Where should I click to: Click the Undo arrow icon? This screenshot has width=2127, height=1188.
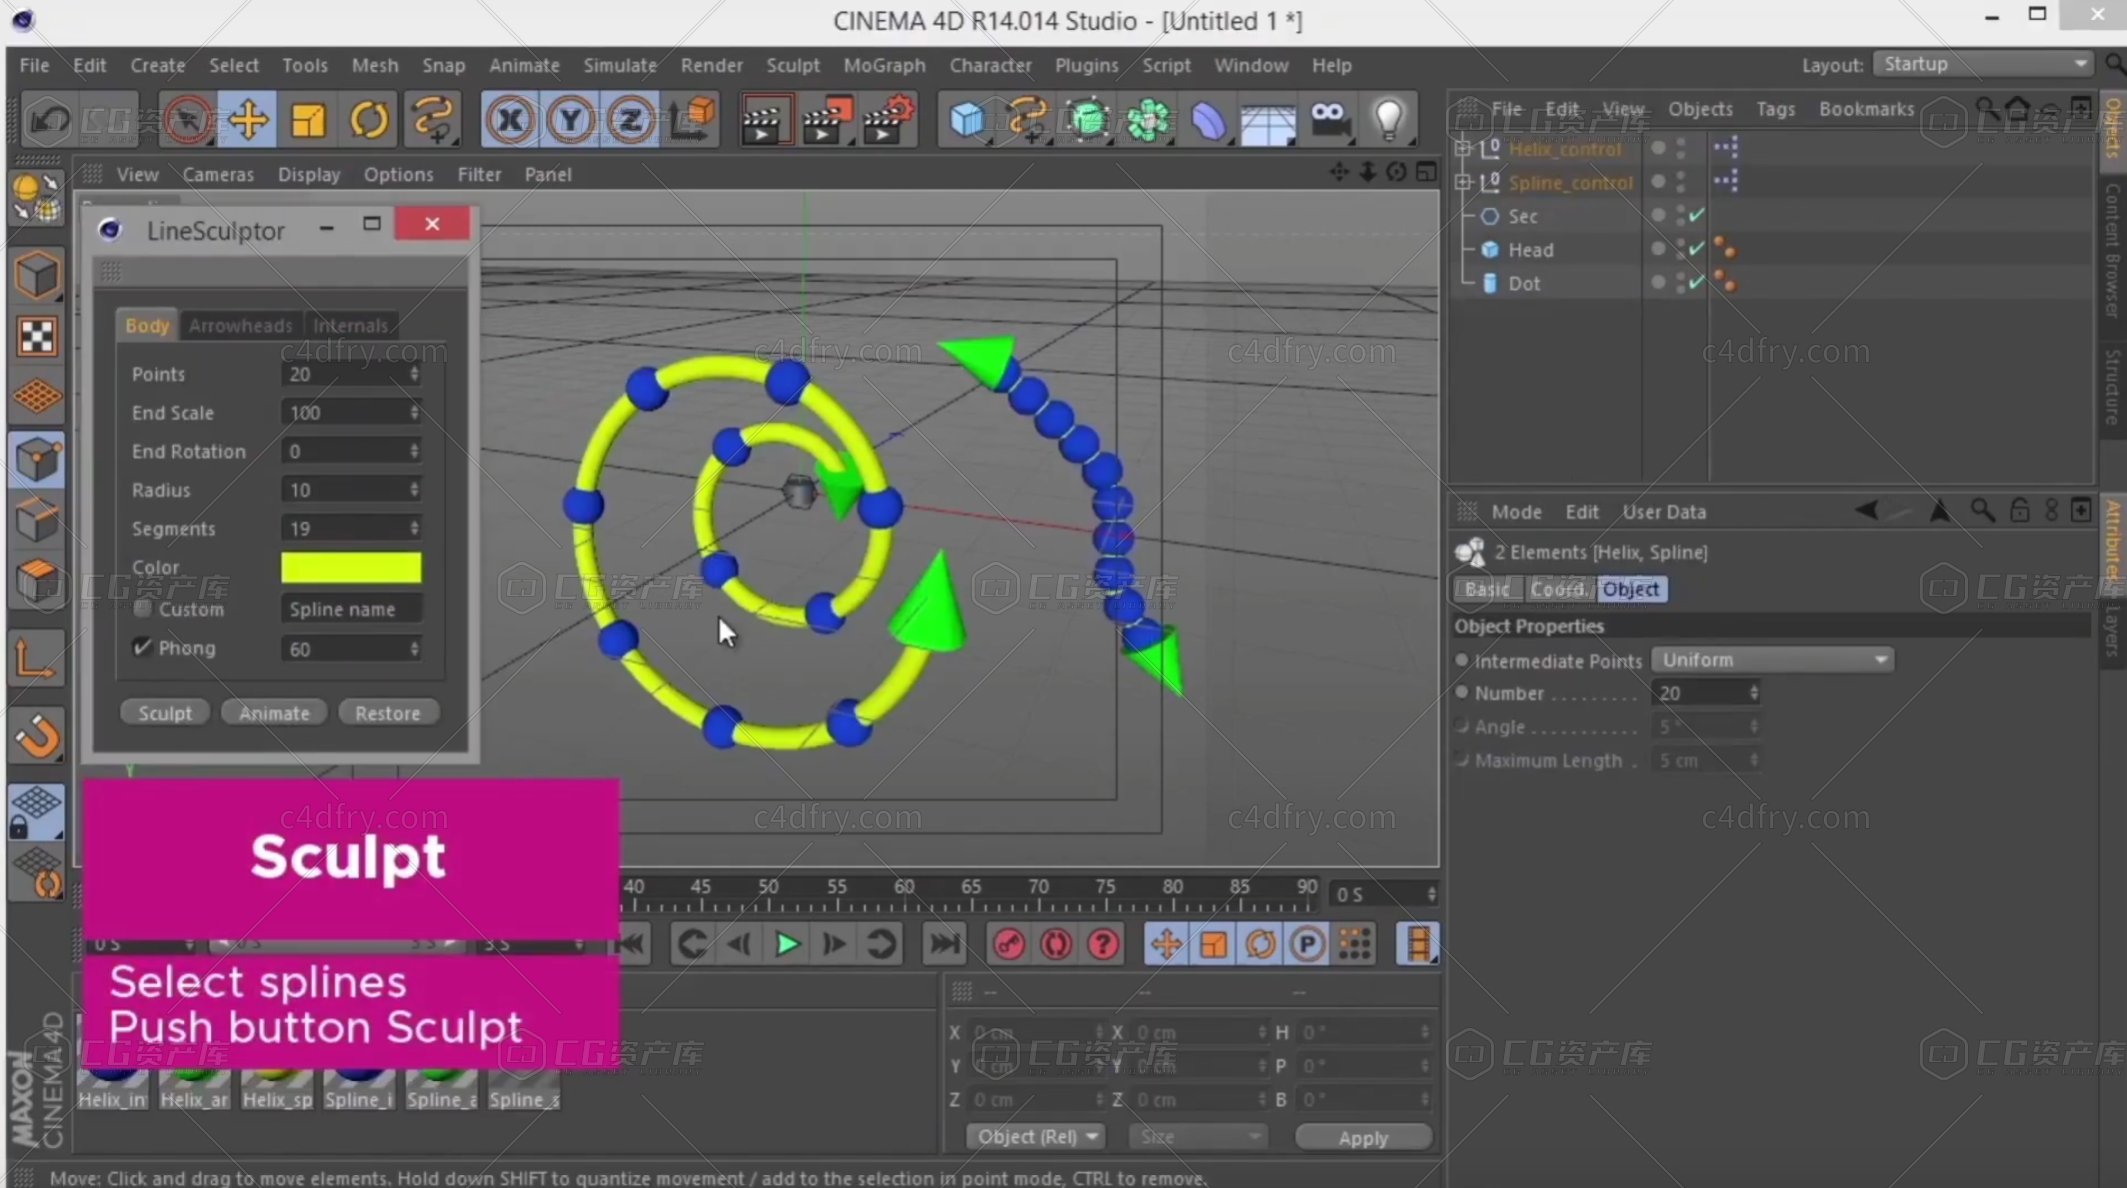pos(49,120)
